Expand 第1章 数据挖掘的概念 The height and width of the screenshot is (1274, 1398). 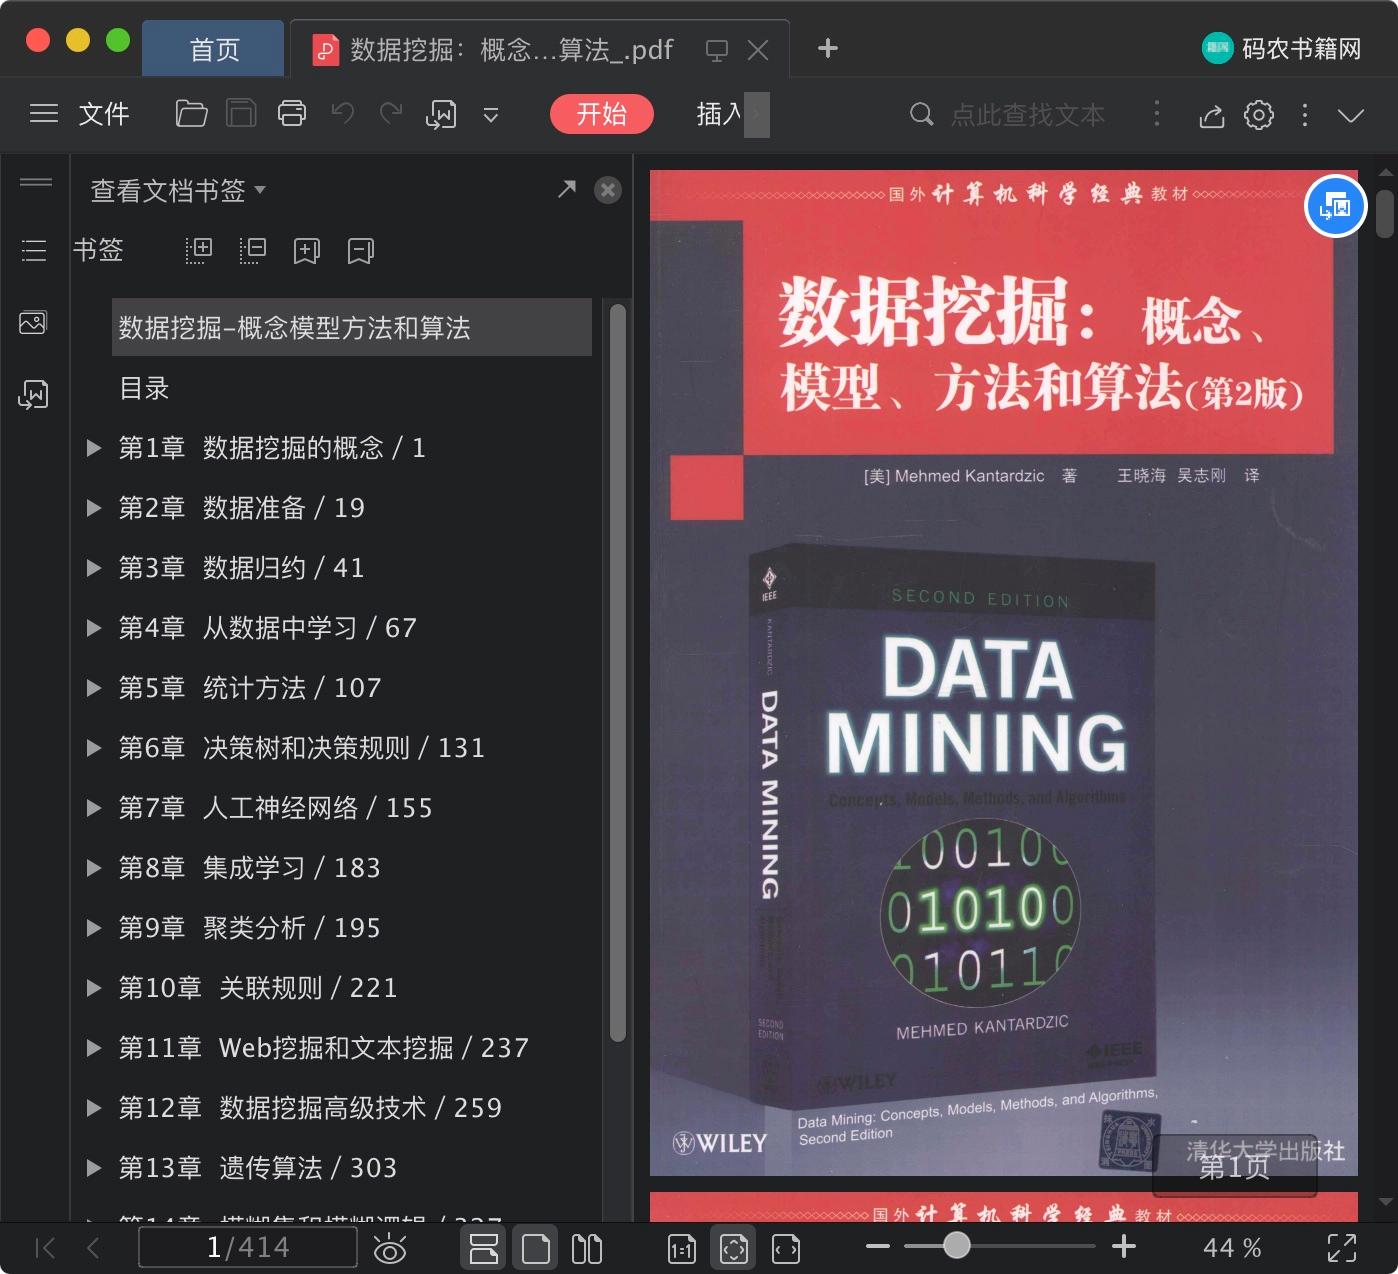click(94, 448)
